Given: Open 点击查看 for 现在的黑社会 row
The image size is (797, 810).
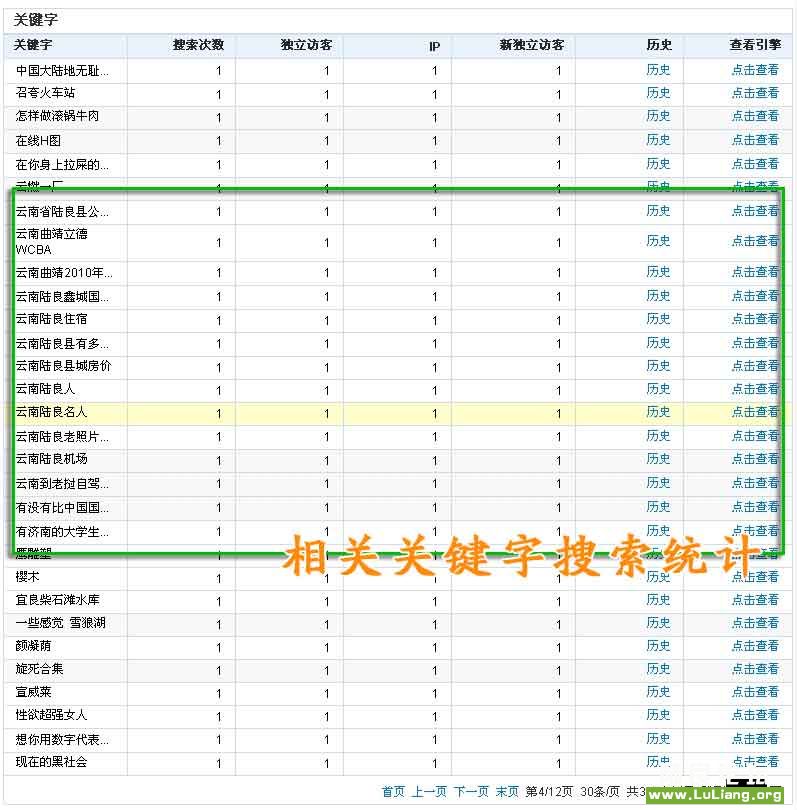Looking at the screenshot, I should click(754, 762).
